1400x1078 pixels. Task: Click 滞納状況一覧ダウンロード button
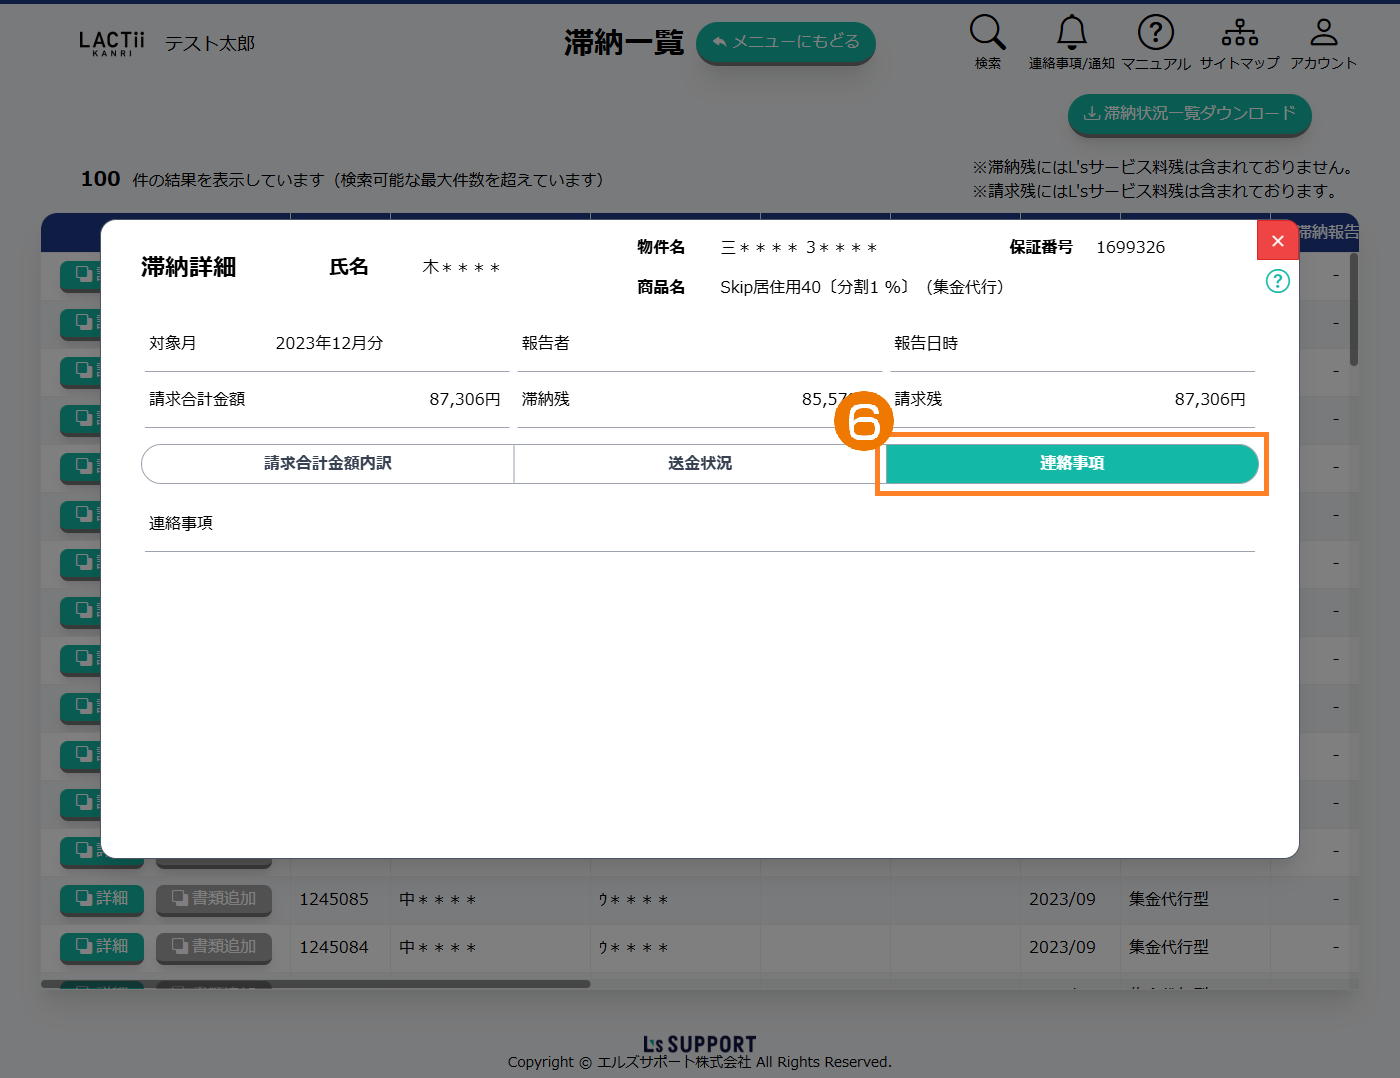1189,114
